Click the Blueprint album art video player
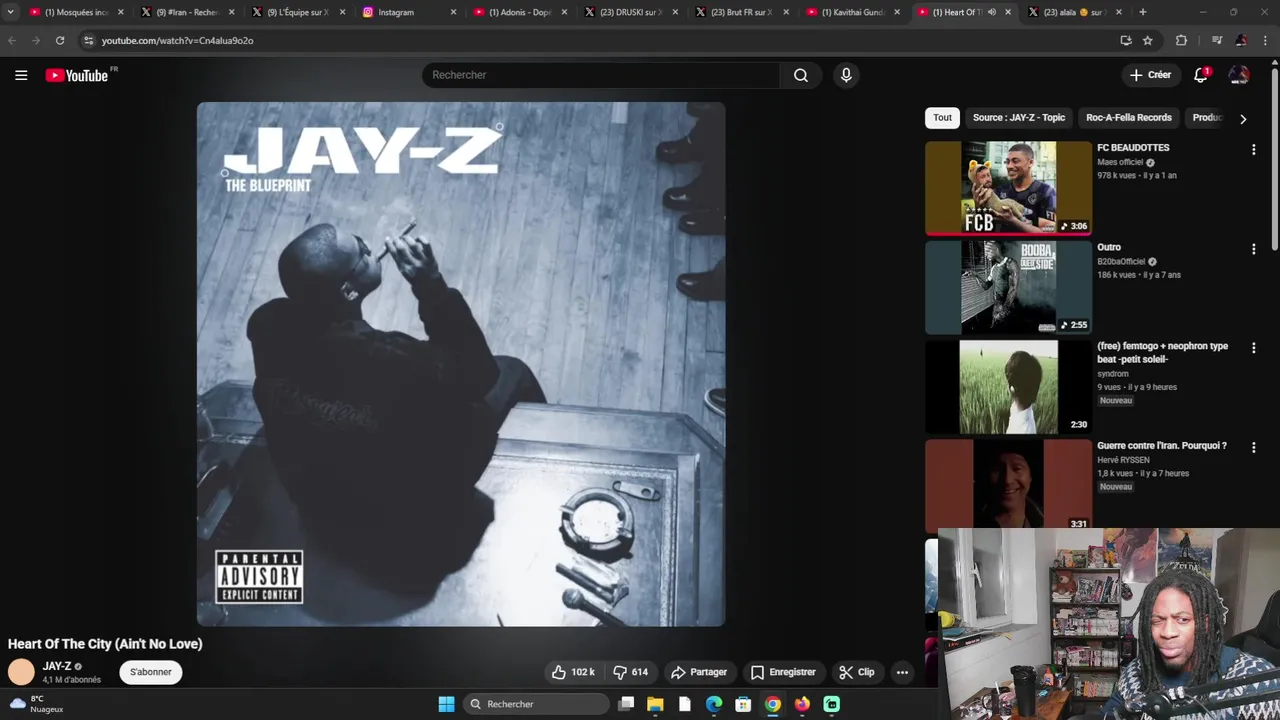 (461, 364)
